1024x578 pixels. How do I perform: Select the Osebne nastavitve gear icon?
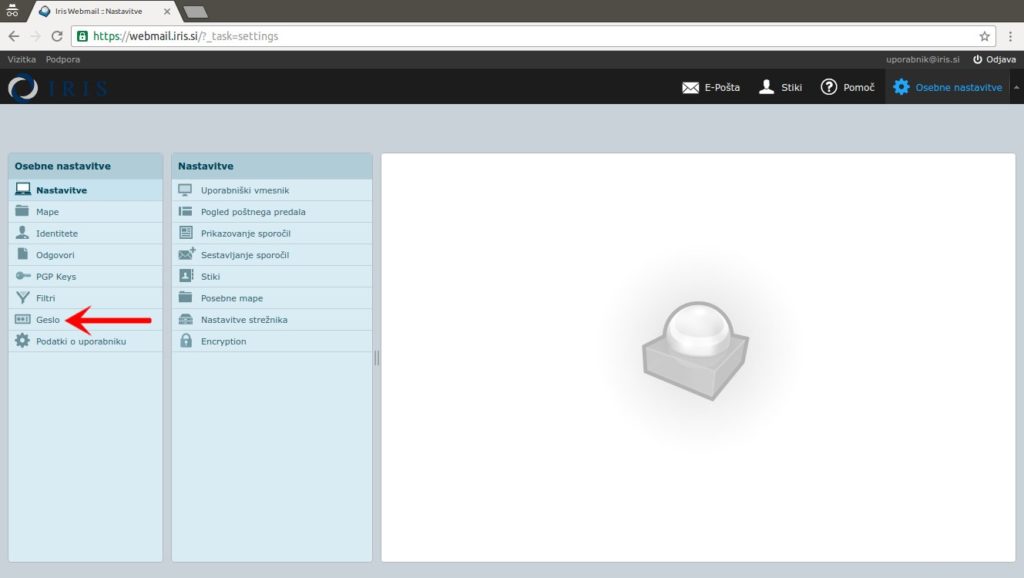[901, 87]
